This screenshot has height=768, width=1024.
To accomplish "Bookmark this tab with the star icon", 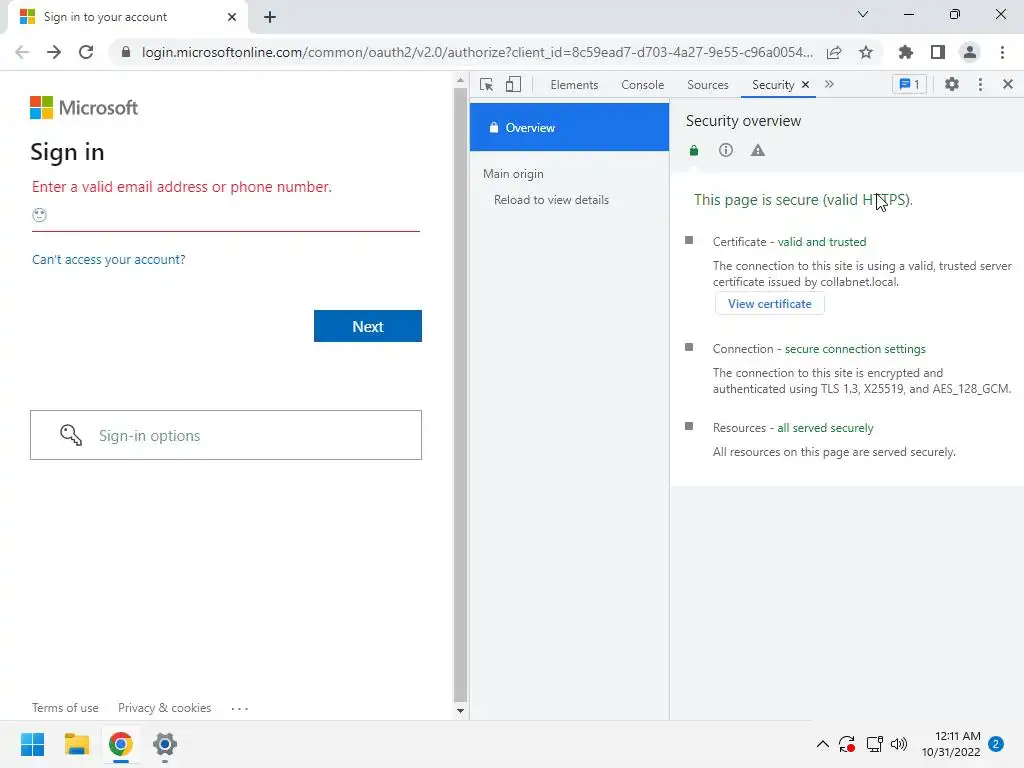I will 866,52.
